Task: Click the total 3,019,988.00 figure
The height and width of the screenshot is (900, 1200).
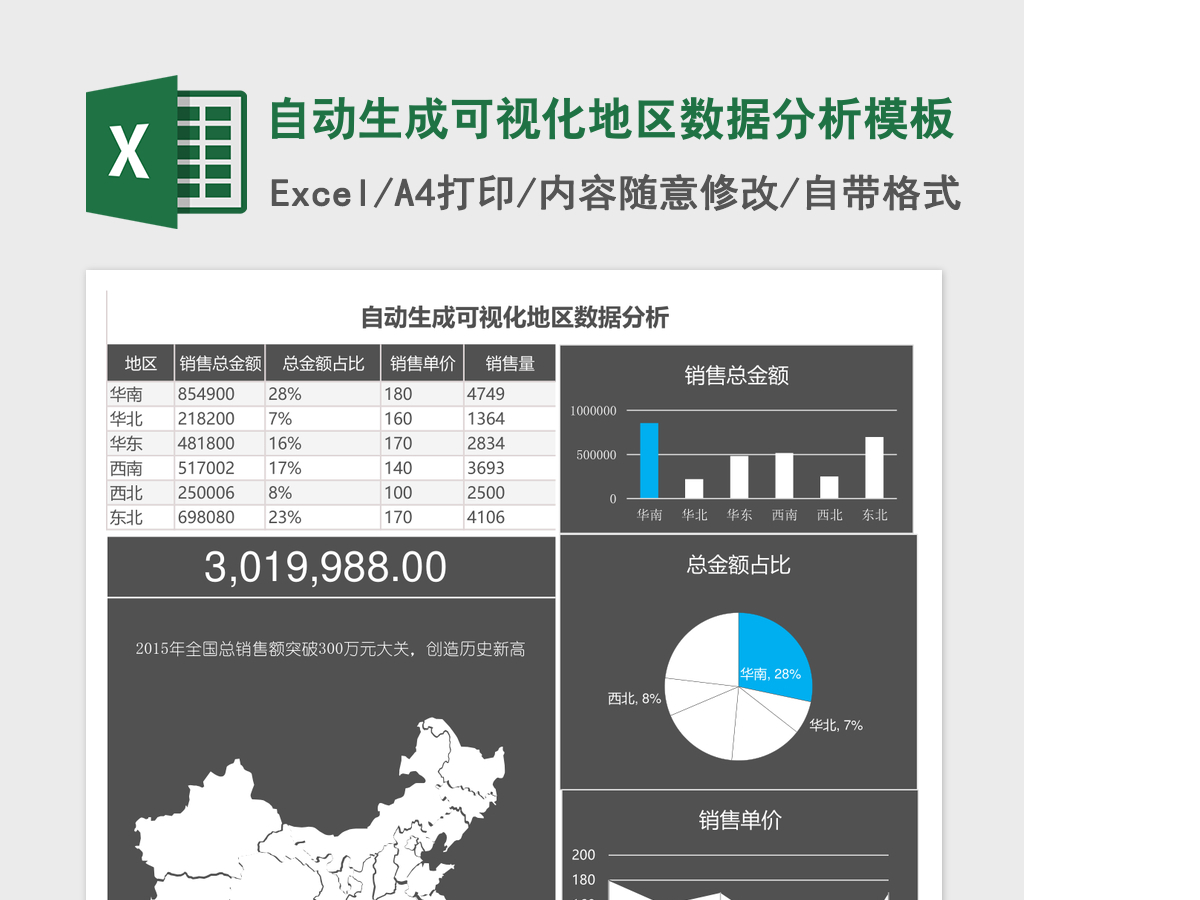Action: coord(326,567)
